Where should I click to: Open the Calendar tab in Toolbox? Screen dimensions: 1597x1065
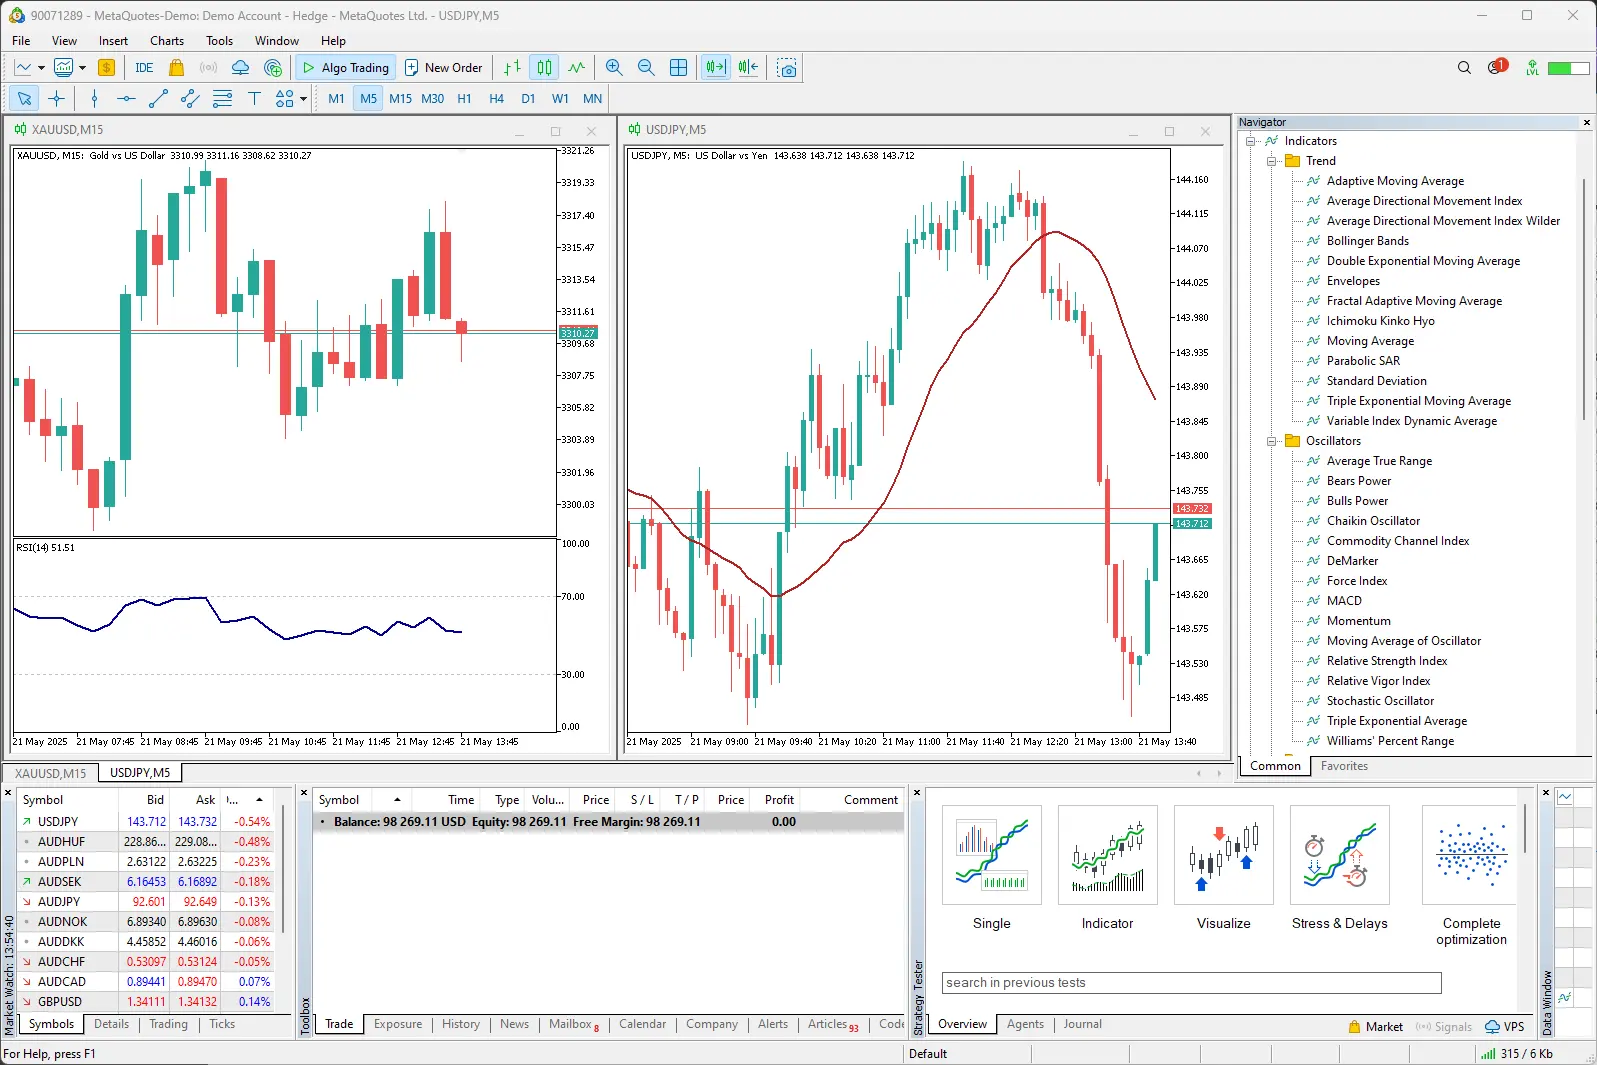(642, 1024)
